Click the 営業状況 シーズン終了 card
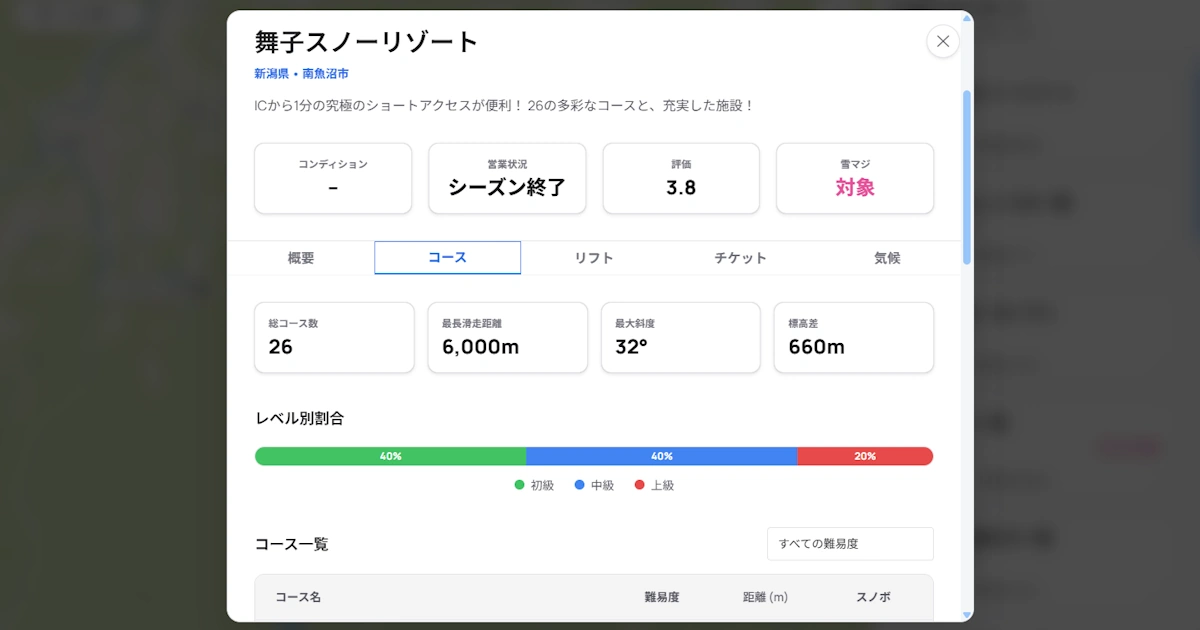The image size is (1200, 630). pyautogui.click(x=507, y=178)
